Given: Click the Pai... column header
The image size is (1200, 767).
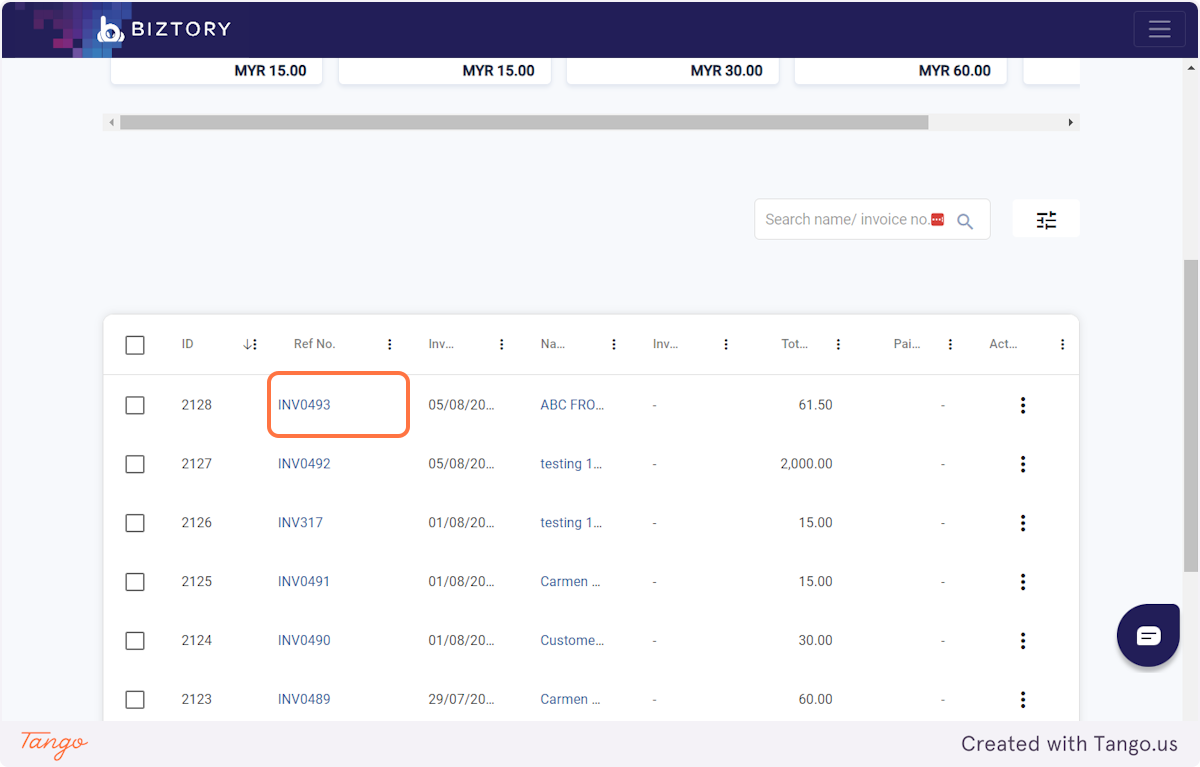Looking at the screenshot, I should [906, 344].
